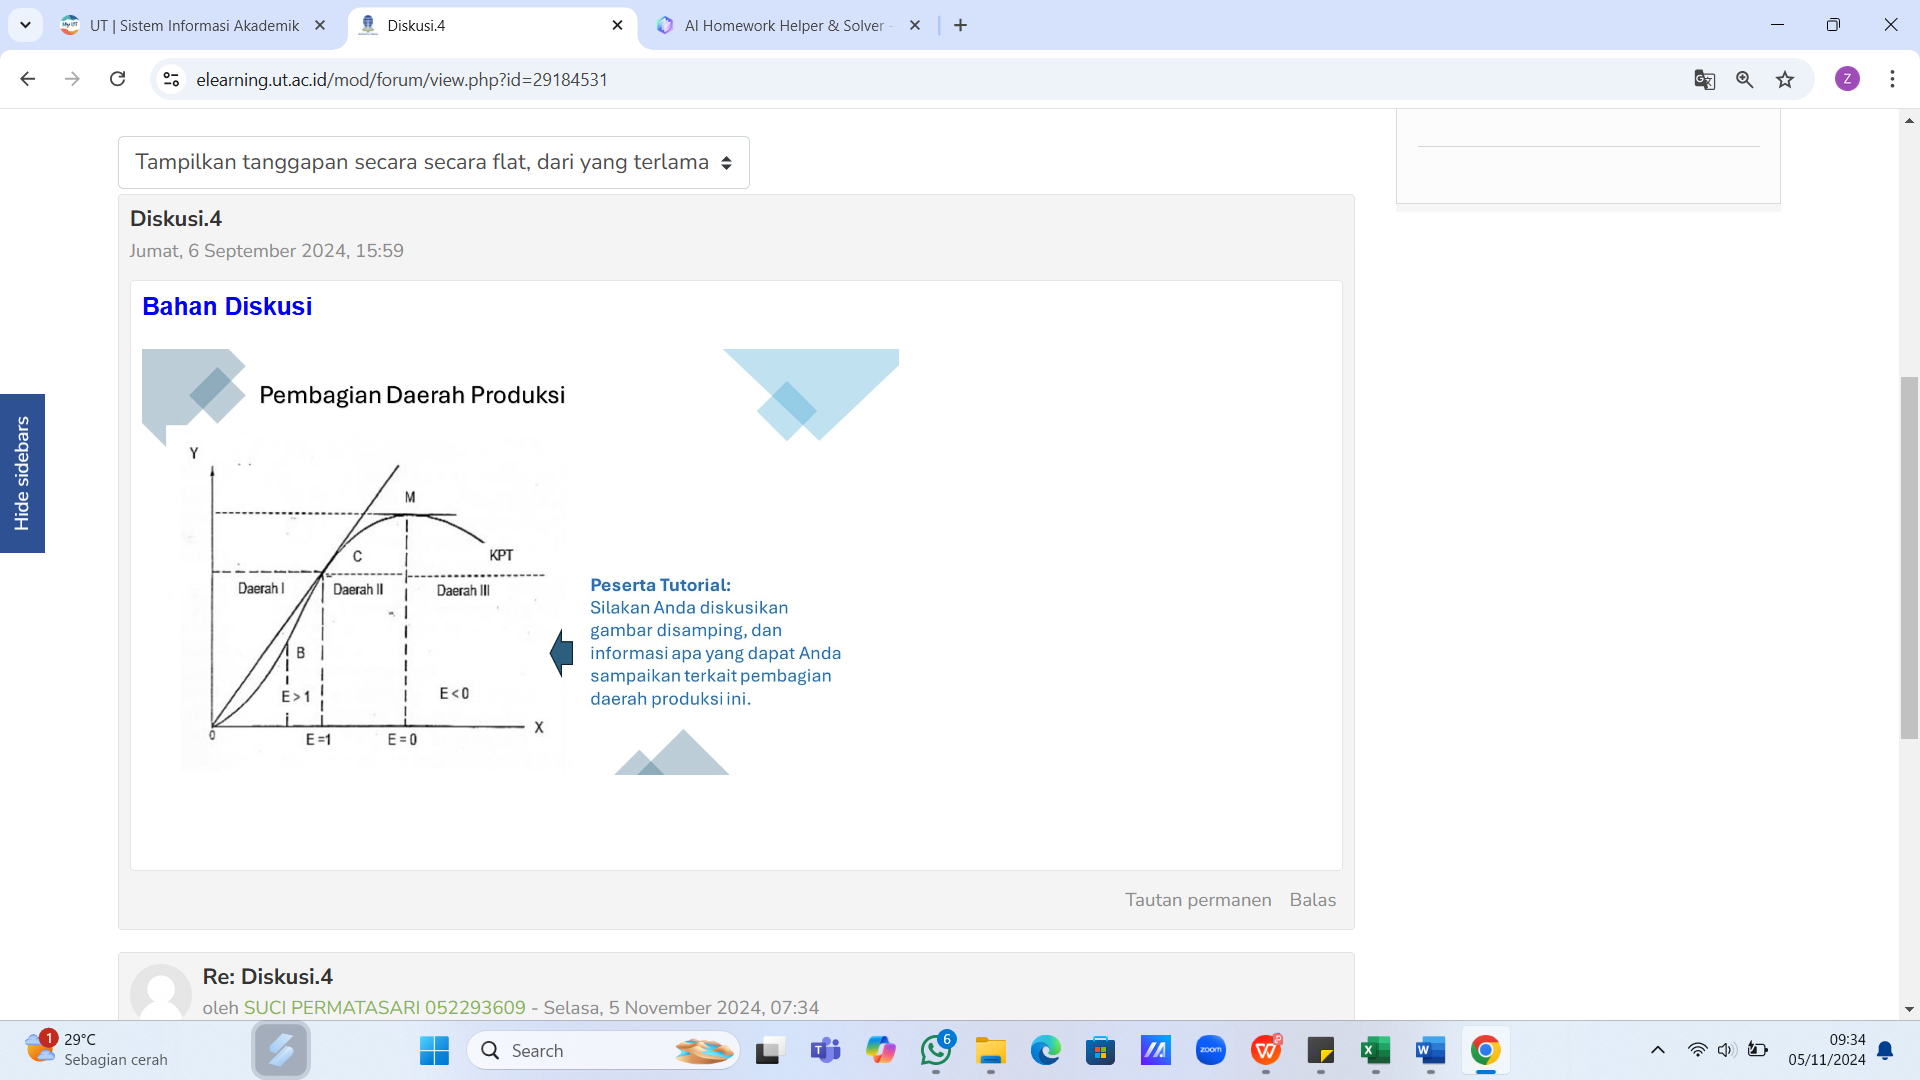Click the Microsoft Word icon in taskbar

pos(1429,1050)
